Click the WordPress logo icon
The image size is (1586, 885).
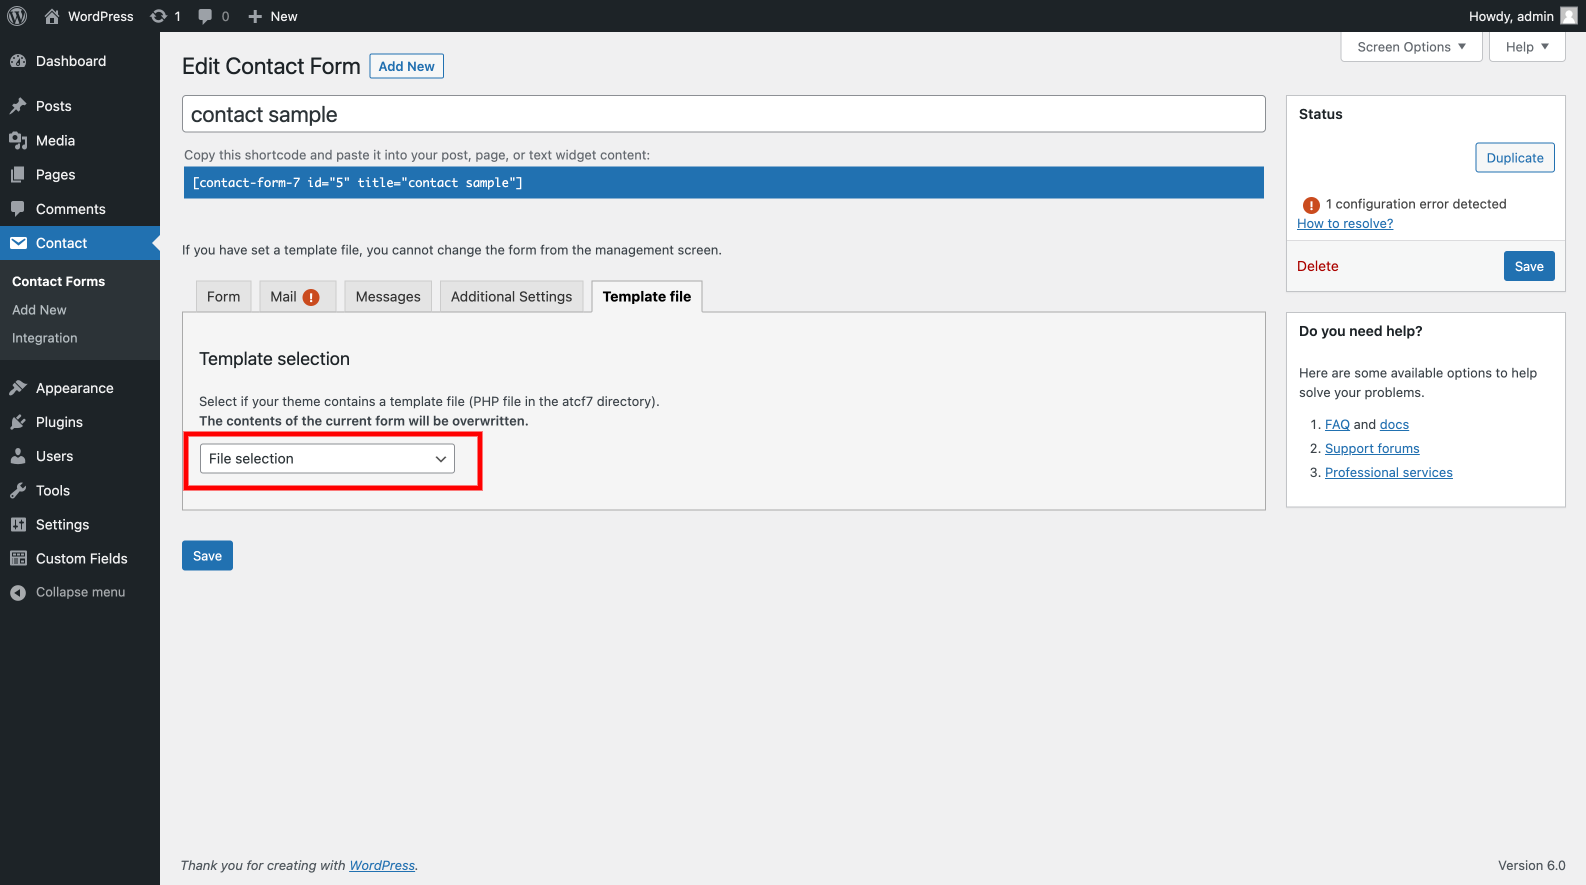point(17,16)
